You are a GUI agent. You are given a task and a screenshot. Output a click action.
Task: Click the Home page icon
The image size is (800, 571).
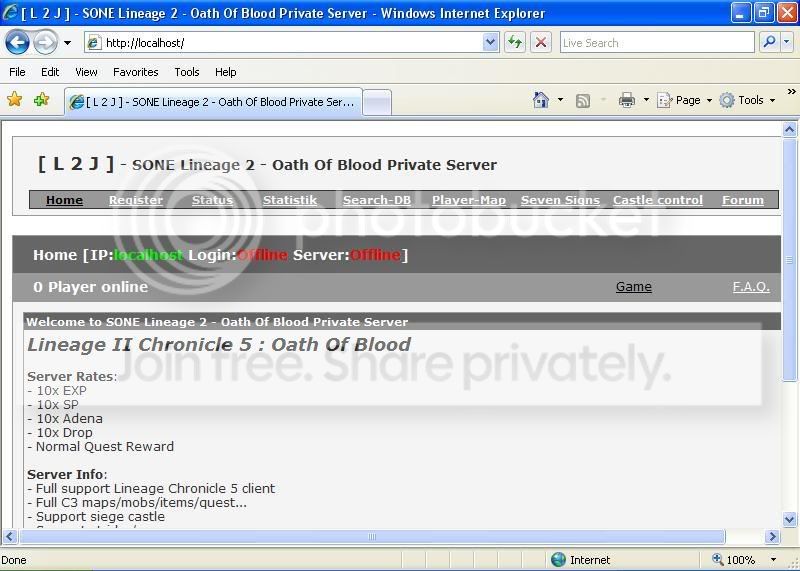[541, 100]
